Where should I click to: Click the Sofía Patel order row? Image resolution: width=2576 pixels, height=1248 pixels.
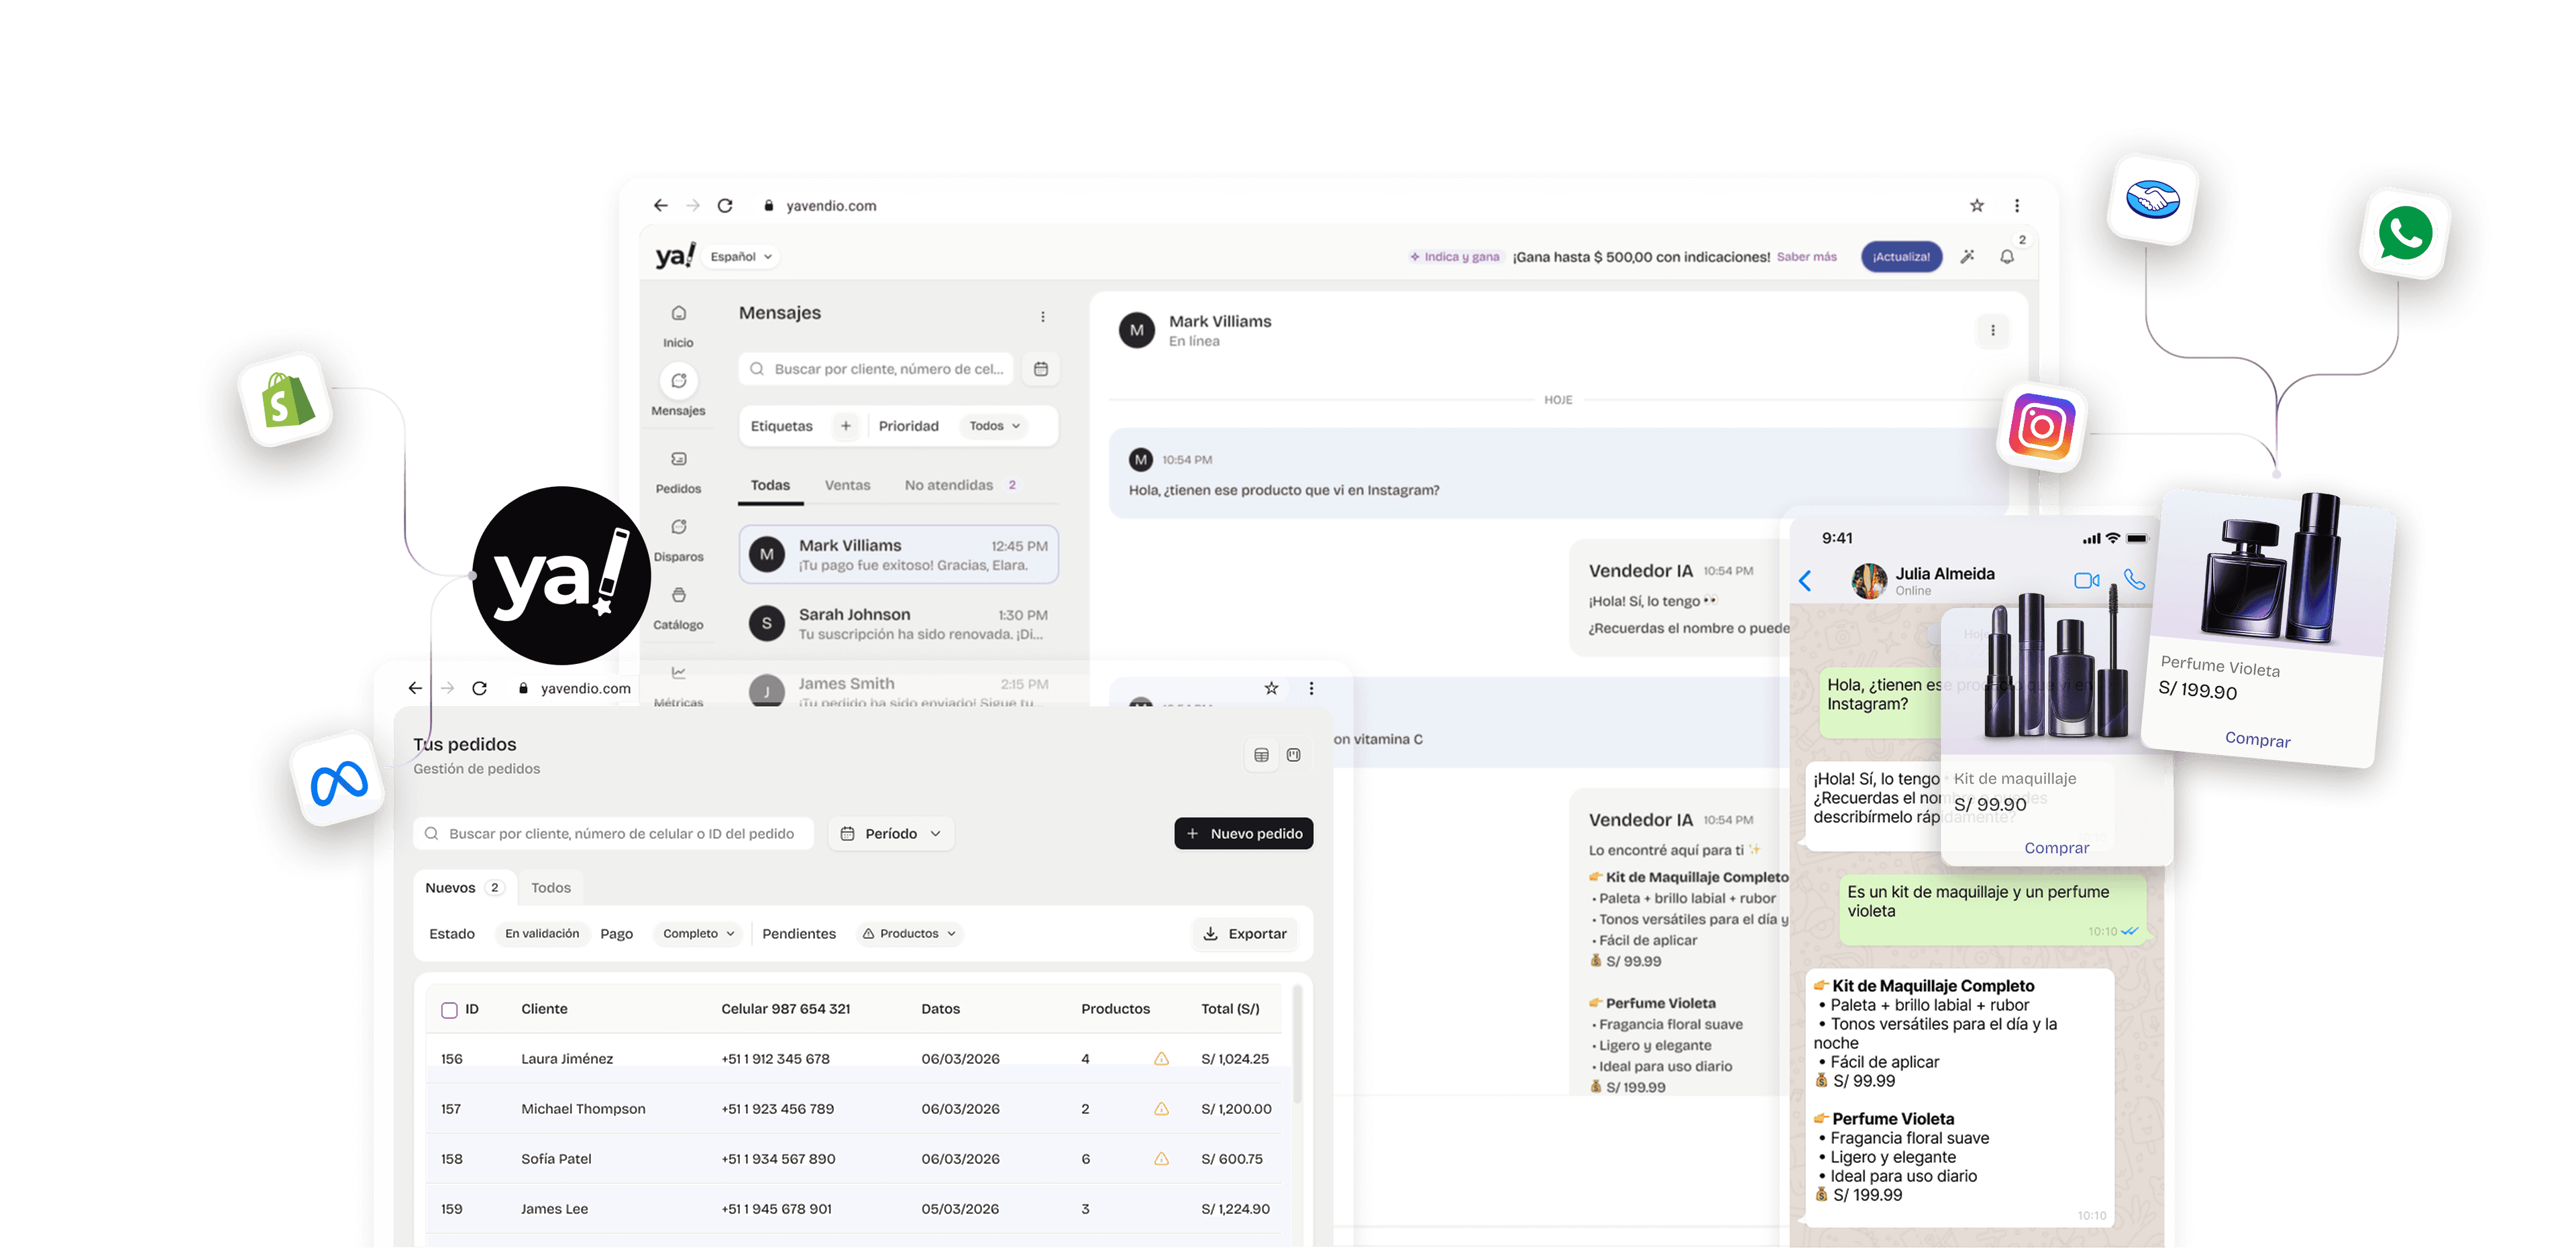854,1158
